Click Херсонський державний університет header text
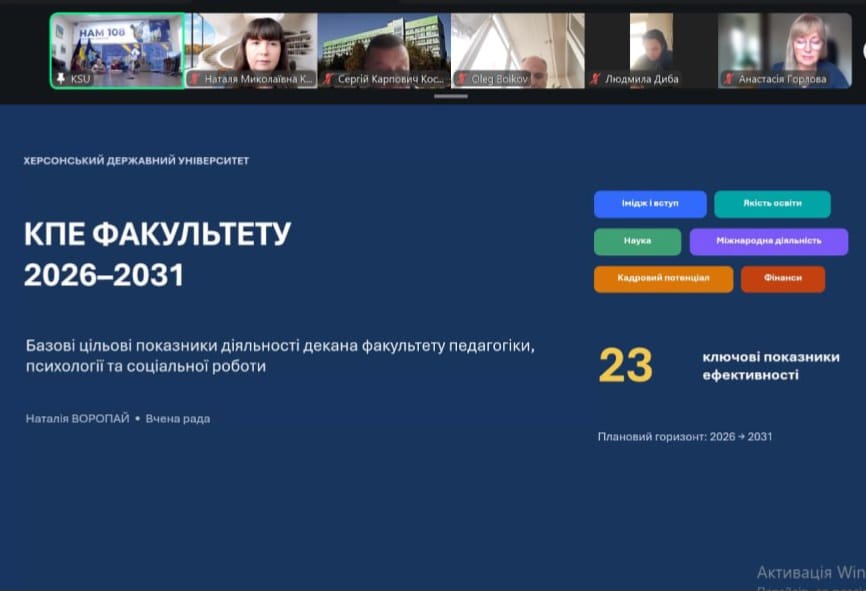Viewport: 866px width, 591px height. tap(136, 161)
